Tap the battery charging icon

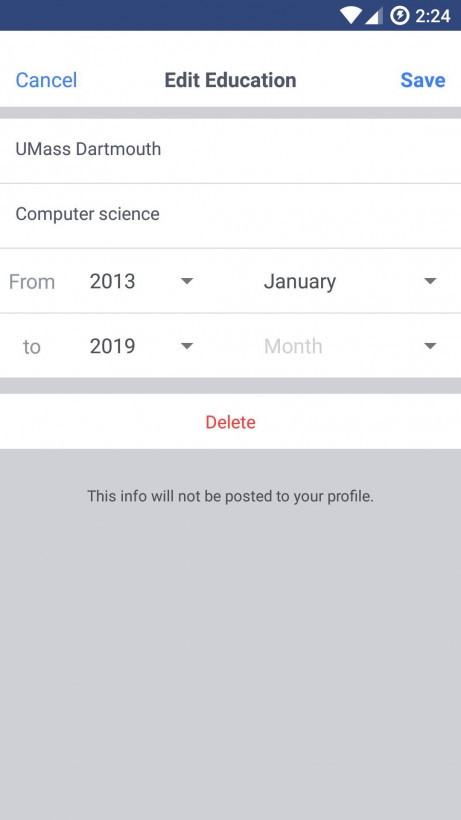click(400, 15)
